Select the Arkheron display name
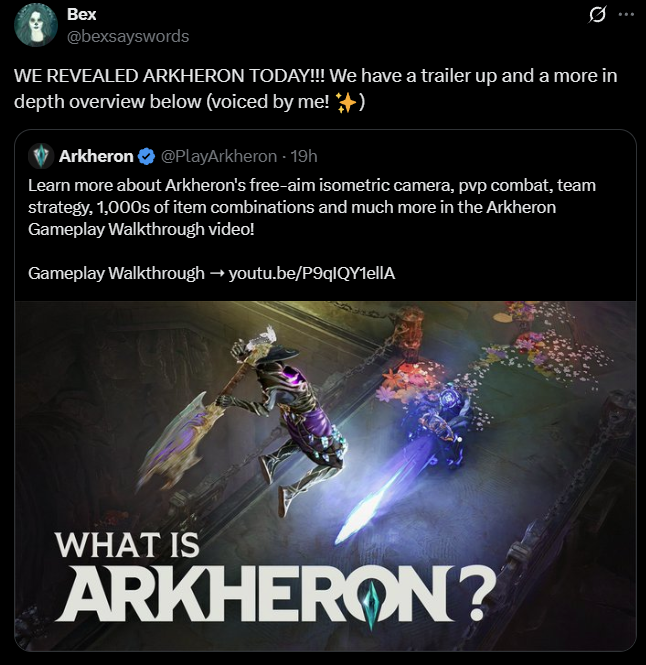The height and width of the screenshot is (665, 646). pos(96,156)
